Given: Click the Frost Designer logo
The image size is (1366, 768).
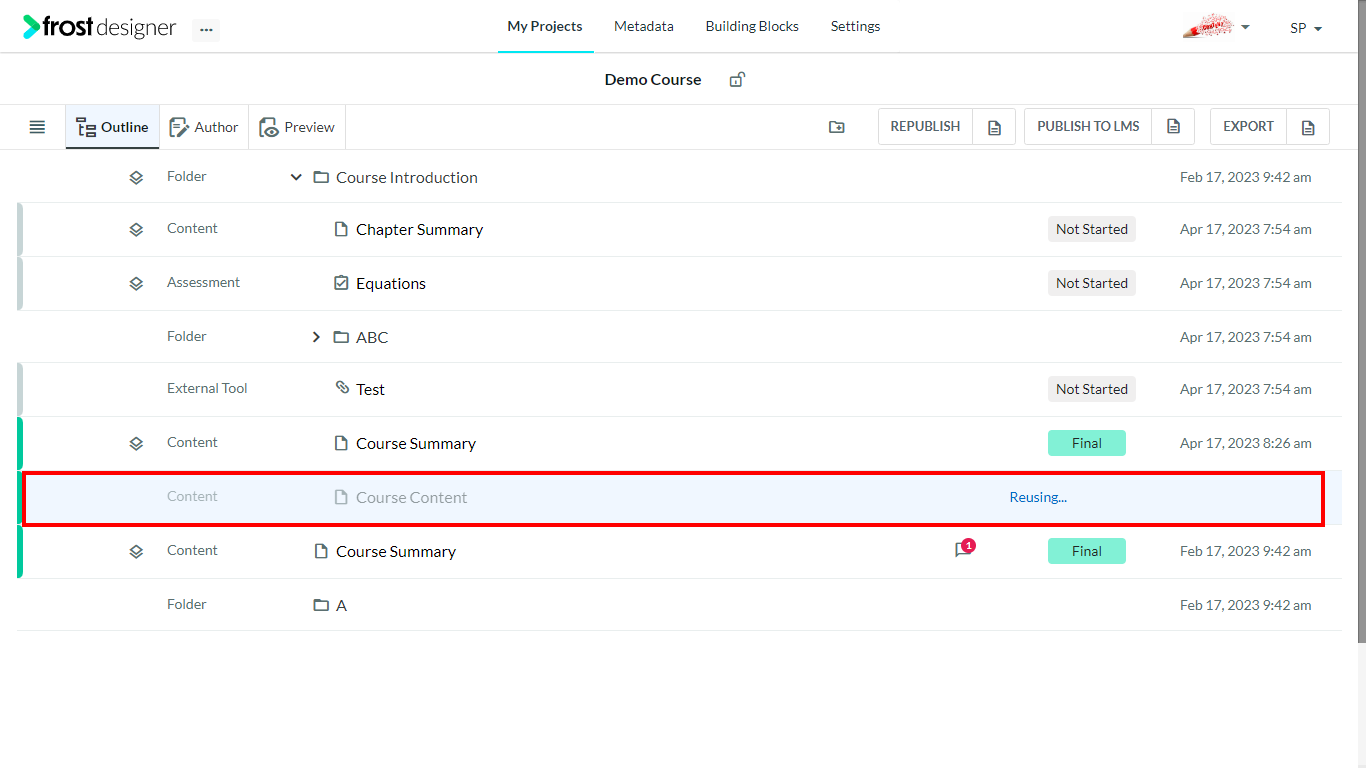Looking at the screenshot, I should pos(100,27).
